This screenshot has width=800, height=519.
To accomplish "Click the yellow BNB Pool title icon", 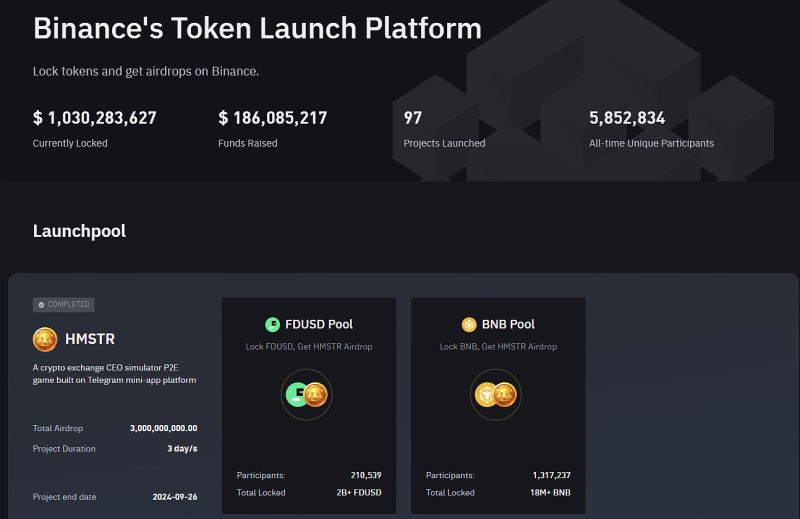I will pos(469,325).
